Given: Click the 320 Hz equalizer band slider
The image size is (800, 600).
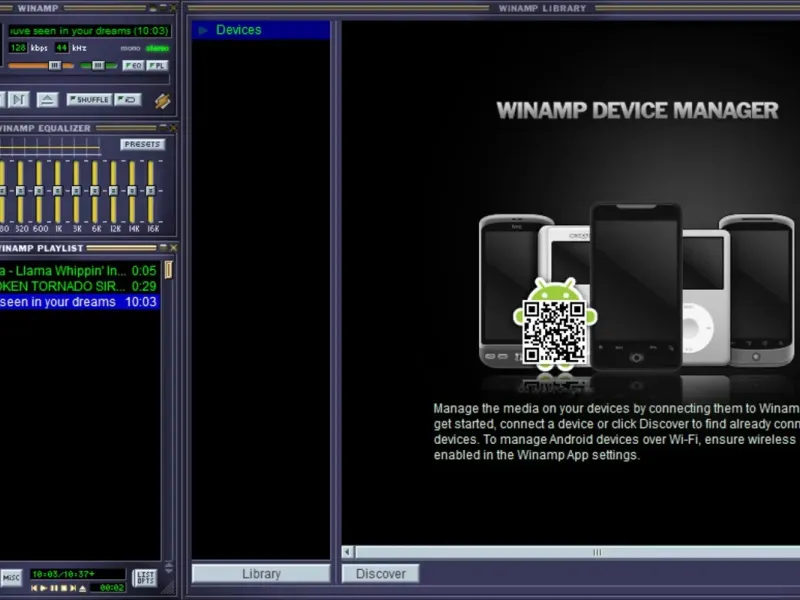Looking at the screenshot, I should coord(20,191).
